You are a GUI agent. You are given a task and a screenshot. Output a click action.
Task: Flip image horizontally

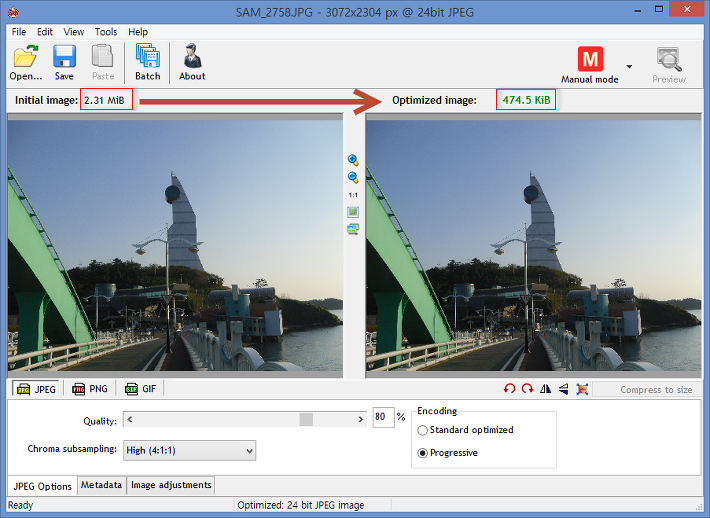click(x=545, y=389)
